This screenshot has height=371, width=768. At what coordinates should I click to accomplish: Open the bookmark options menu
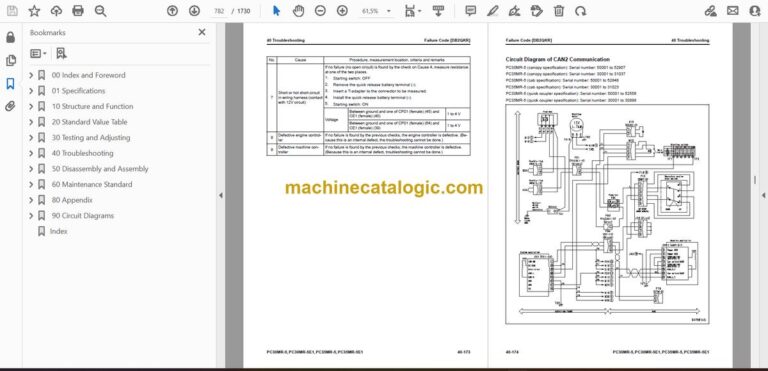(38, 53)
